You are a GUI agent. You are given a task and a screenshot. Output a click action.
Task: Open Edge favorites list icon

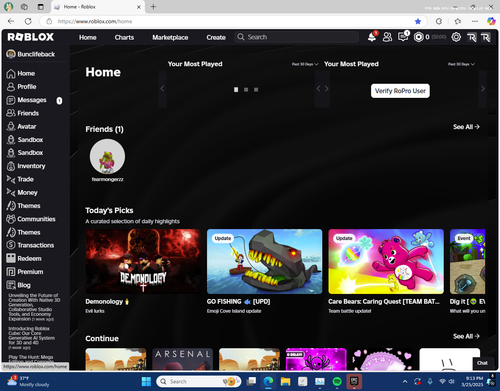click(x=458, y=21)
